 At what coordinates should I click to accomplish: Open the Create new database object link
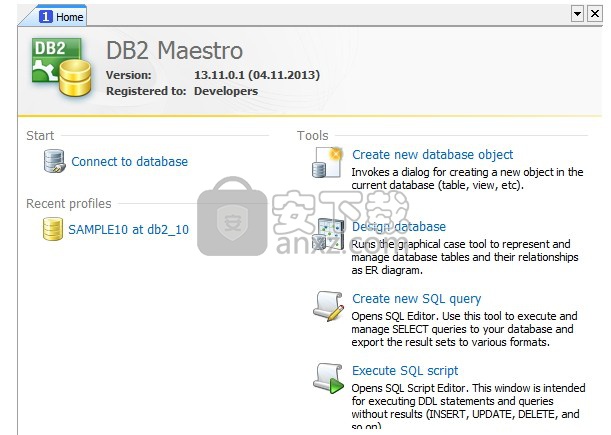433,155
